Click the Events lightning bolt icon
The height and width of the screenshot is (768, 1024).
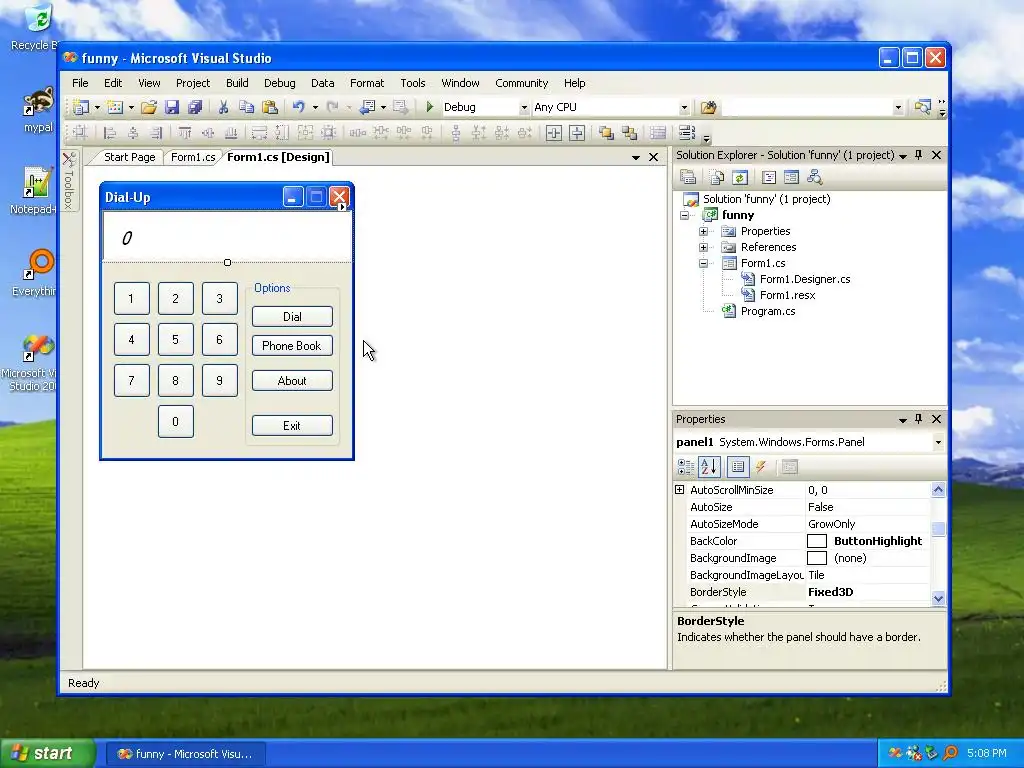(761, 466)
